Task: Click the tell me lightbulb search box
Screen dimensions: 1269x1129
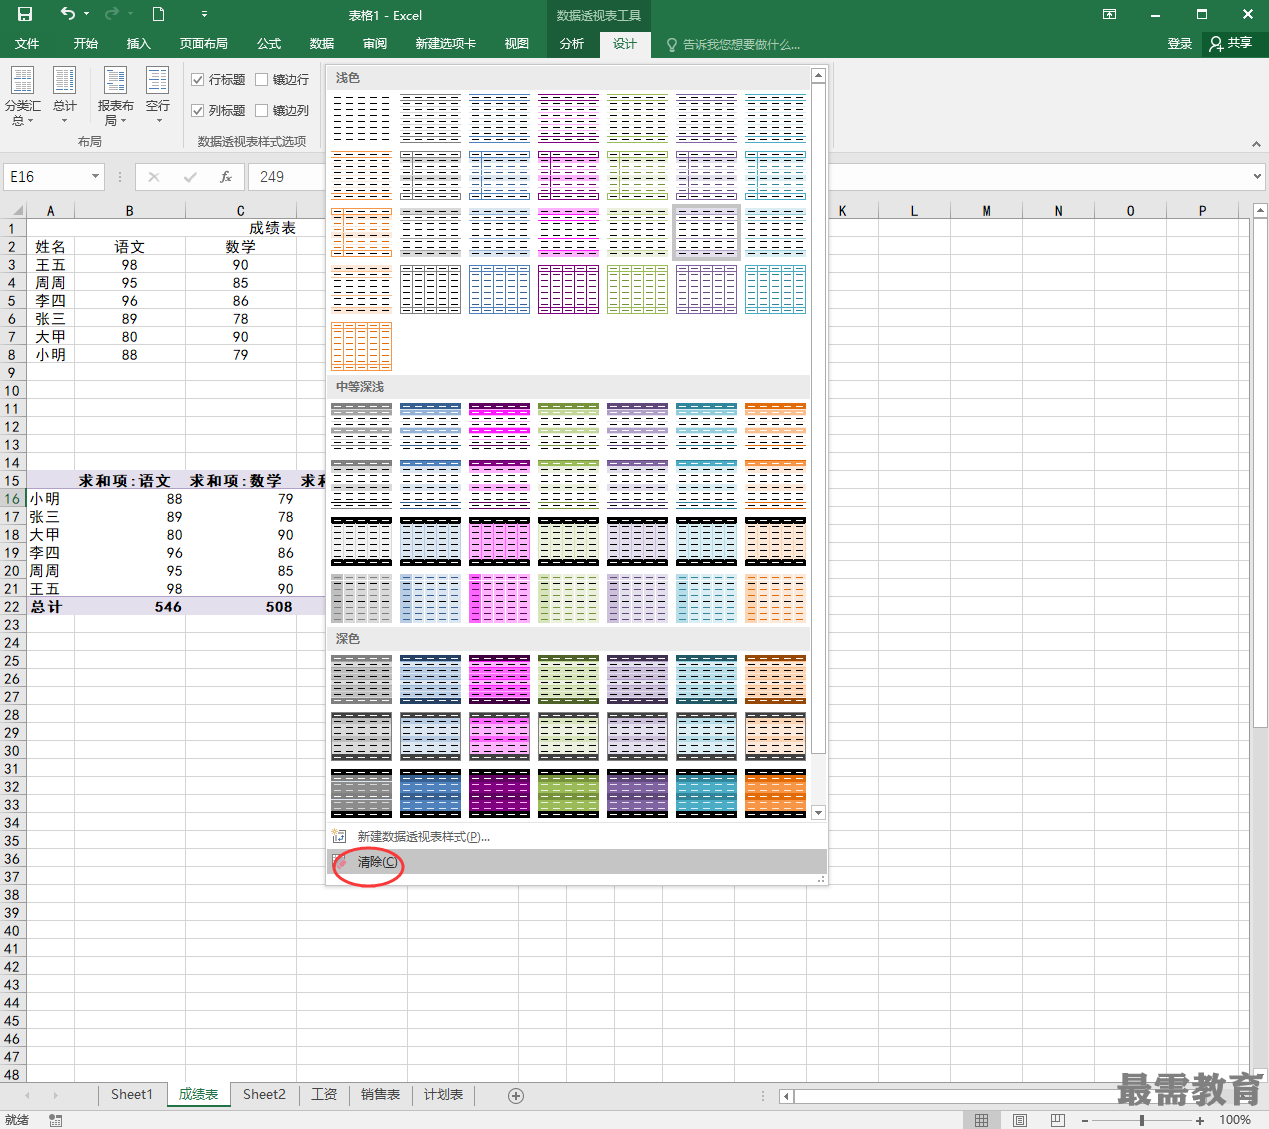Action: click(x=733, y=44)
